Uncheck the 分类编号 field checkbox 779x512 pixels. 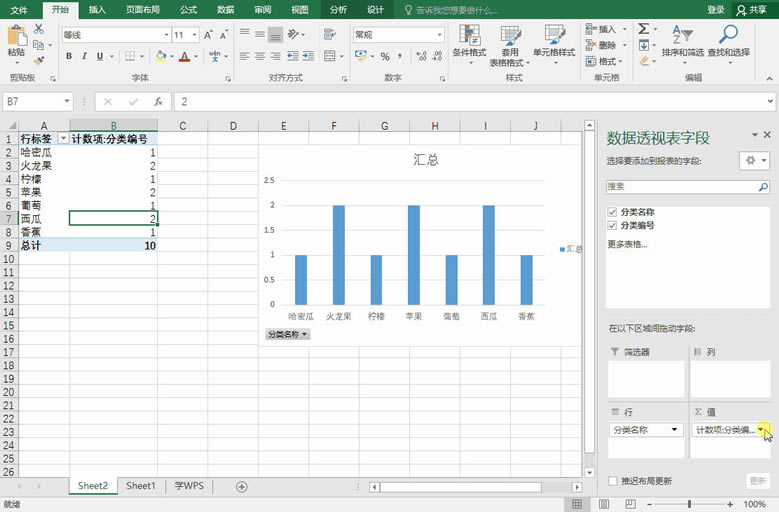[612, 225]
